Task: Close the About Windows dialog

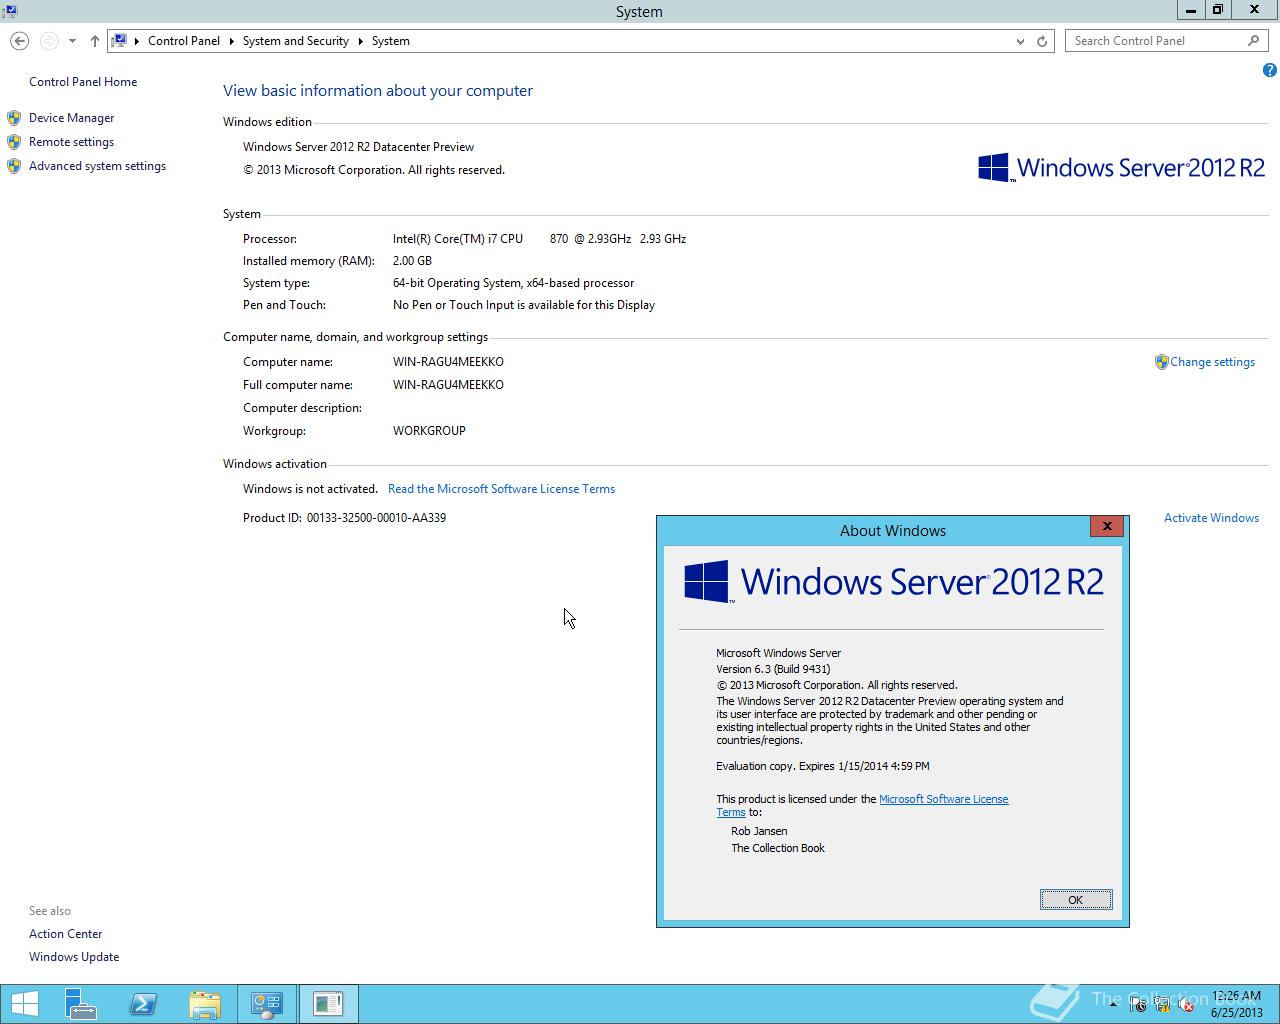Action: point(1106,526)
